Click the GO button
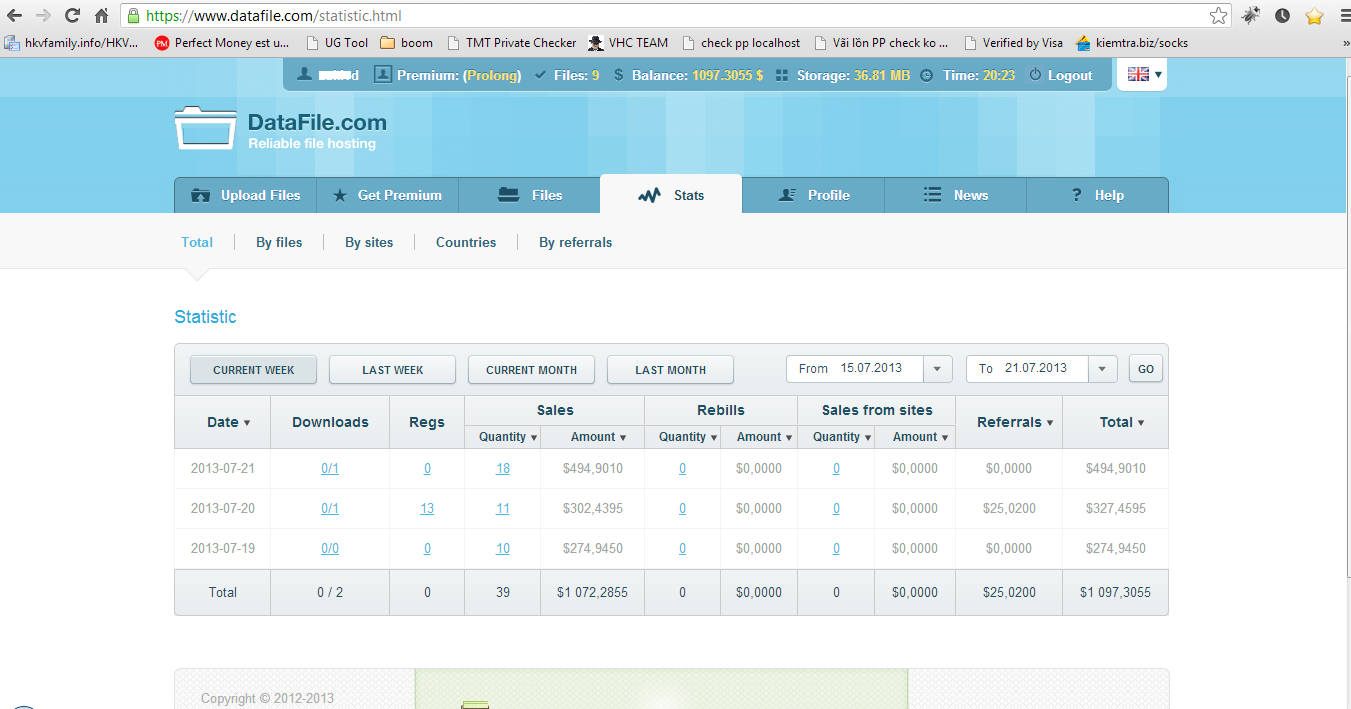 [x=1146, y=369]
